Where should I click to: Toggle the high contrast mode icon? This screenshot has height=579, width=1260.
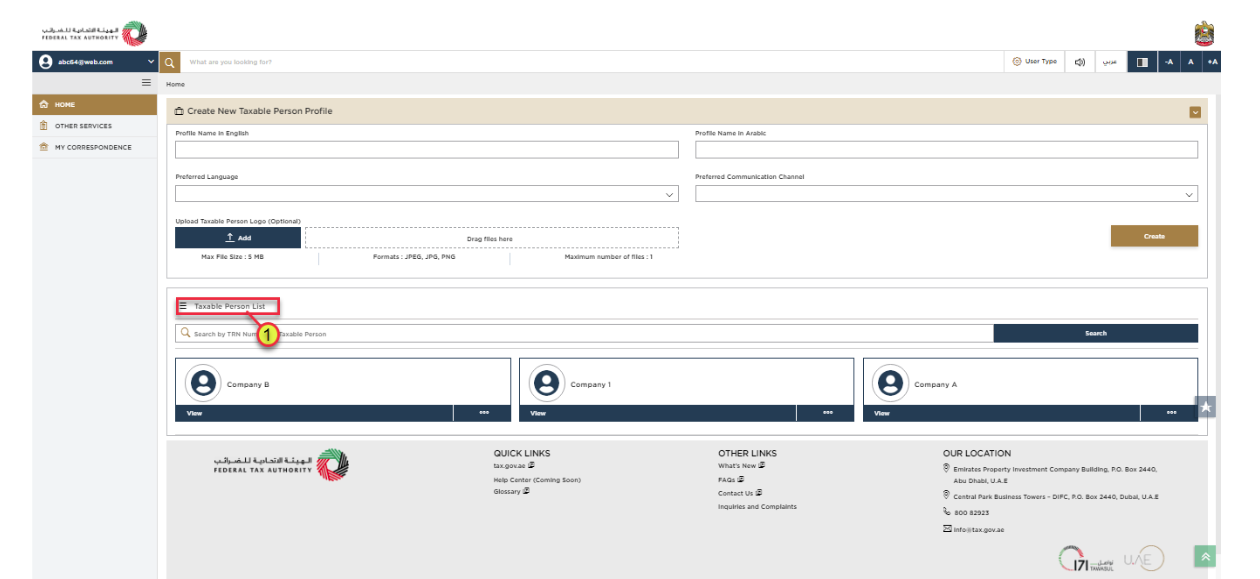(x=1142, y=62)
